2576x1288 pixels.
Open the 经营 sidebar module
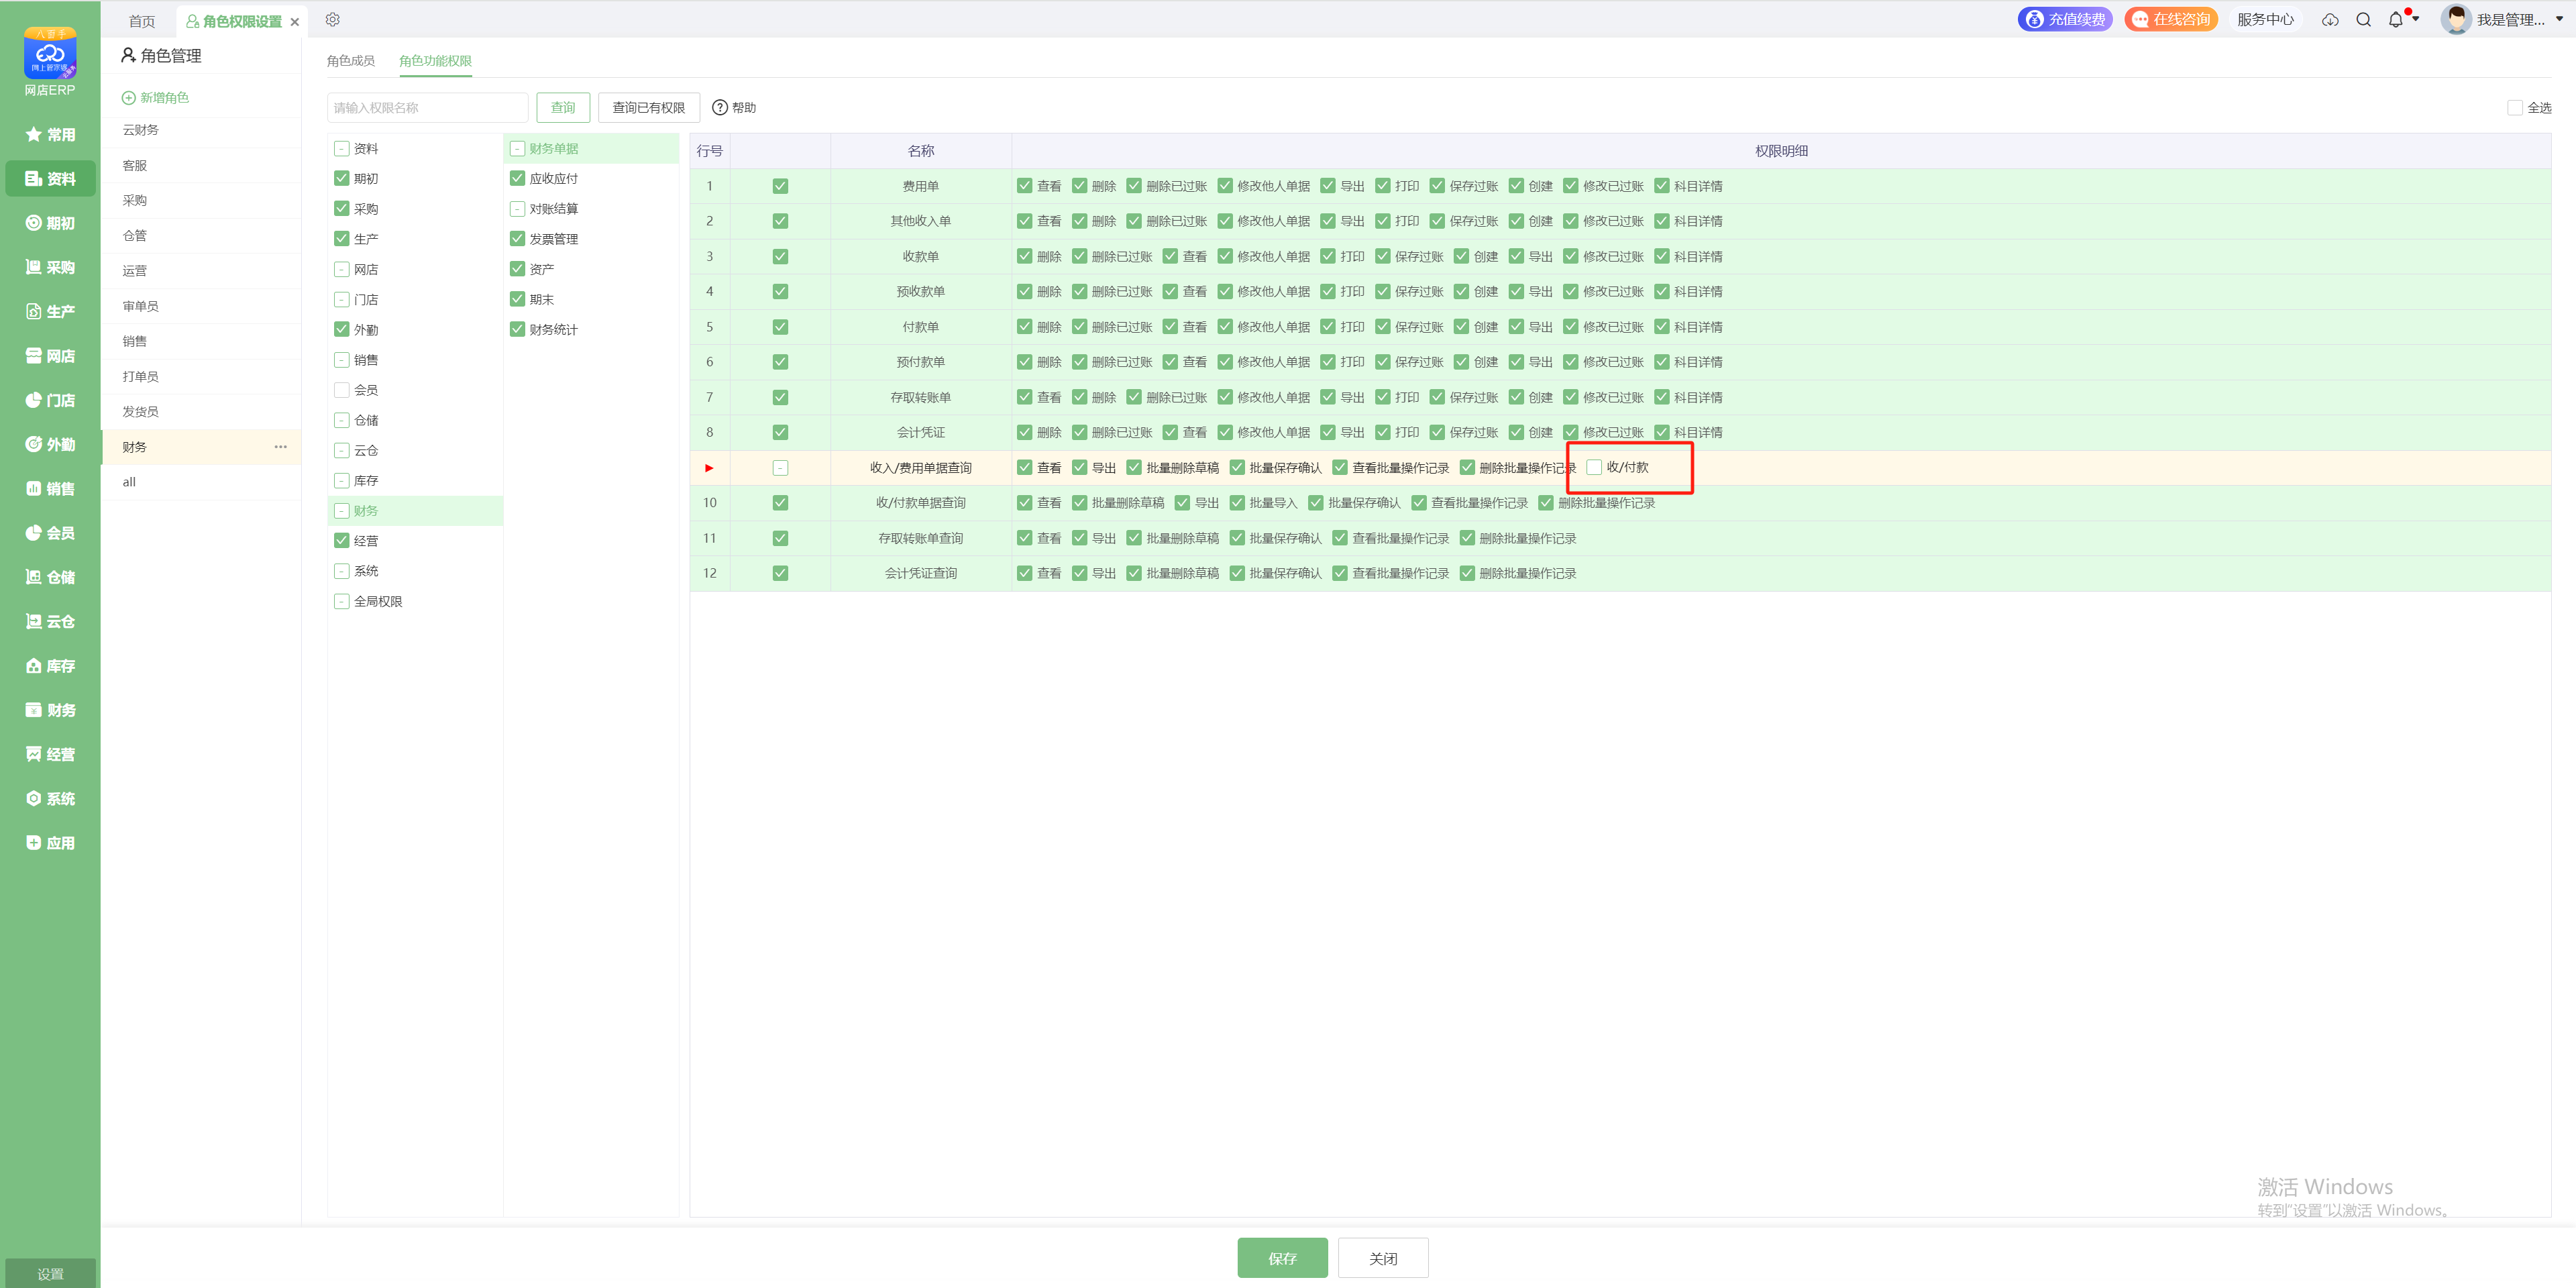50,754
